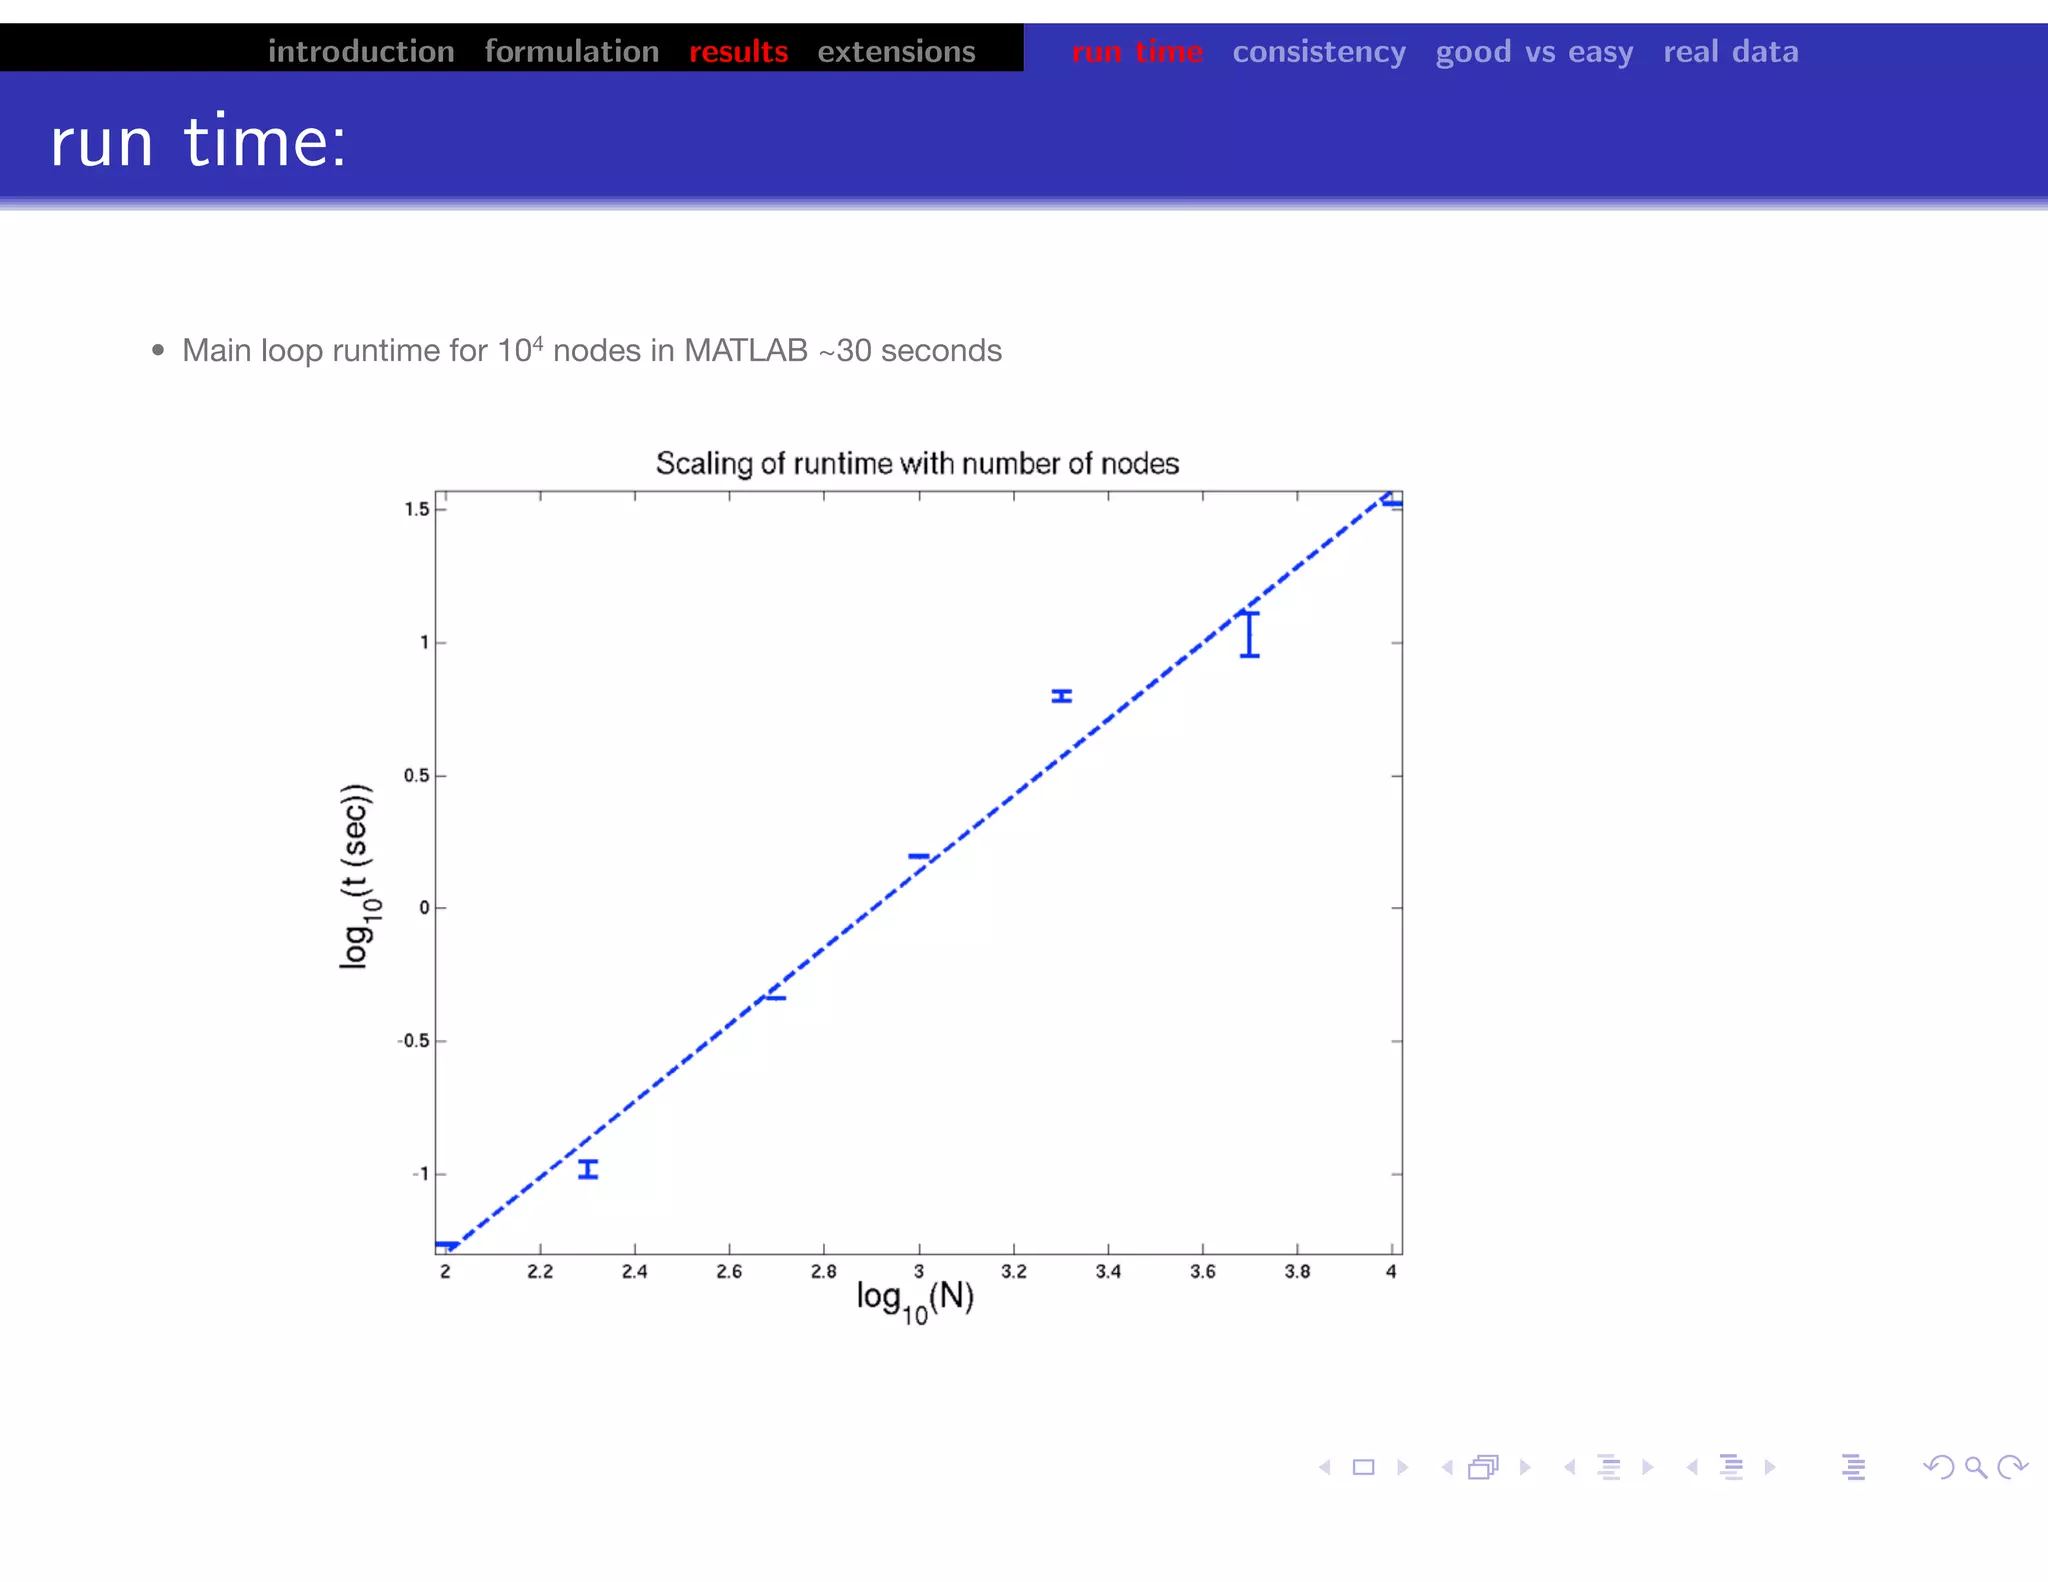Image resolution: width=2048 pixels, height=1582 pixels.
Task: Open the consistency subsection link
Action: pyautogui.click(x=1318, y=51)
